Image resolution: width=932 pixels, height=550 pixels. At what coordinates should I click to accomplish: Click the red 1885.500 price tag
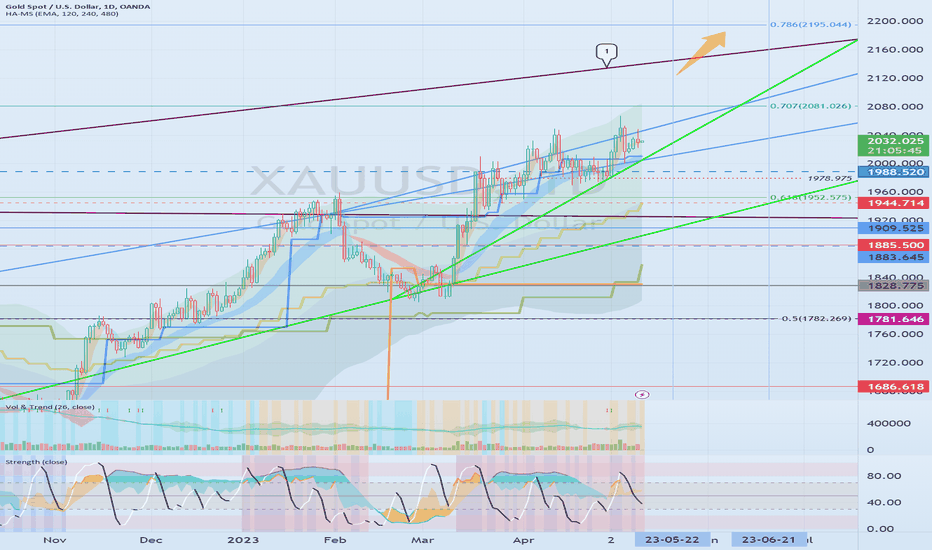coord(895,245)
